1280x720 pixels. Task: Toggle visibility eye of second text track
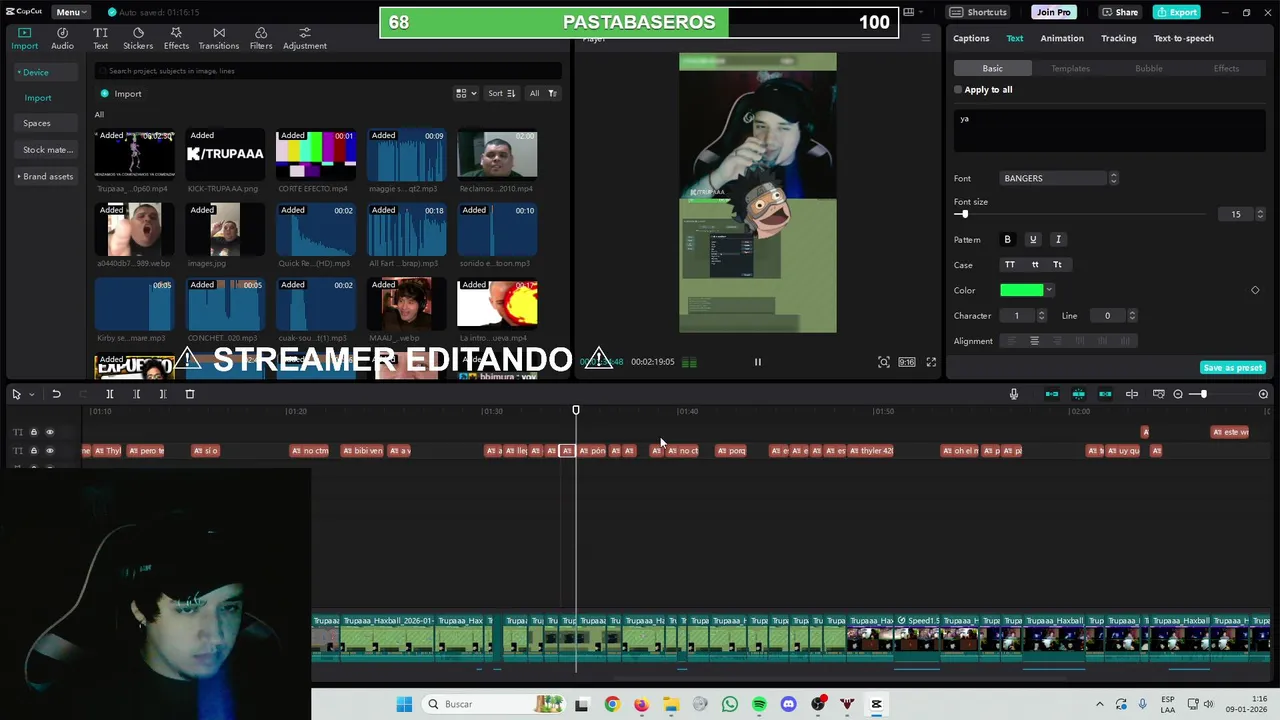tap(50, 451)
